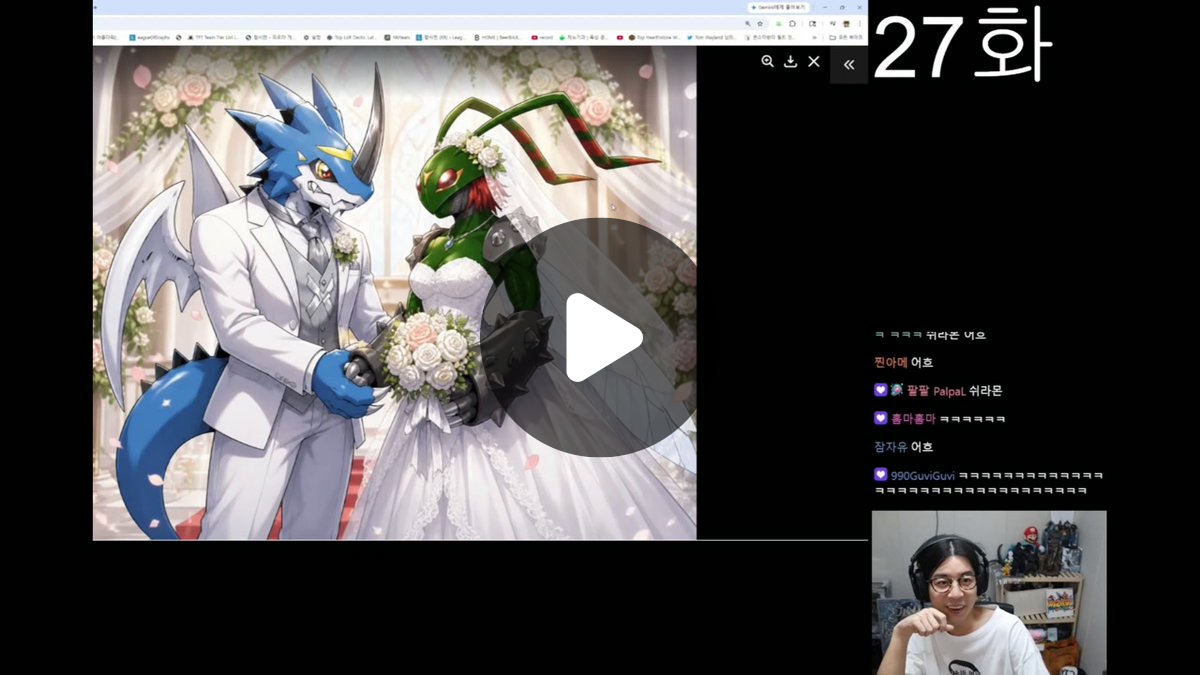Close the image viewer with the X icon
The height and width of the screenshot is (675, 1200).
click(x=814, y=61)
